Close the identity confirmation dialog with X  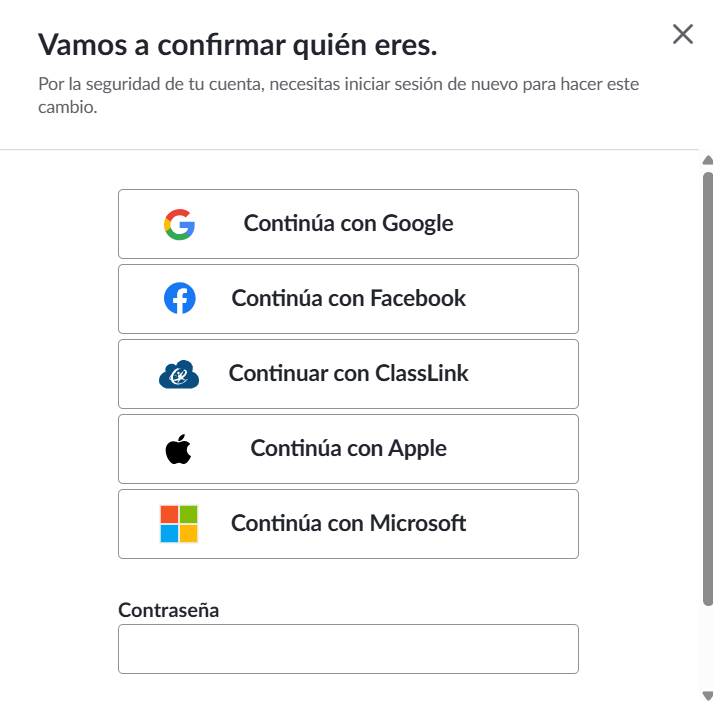[x=683, y=34]
